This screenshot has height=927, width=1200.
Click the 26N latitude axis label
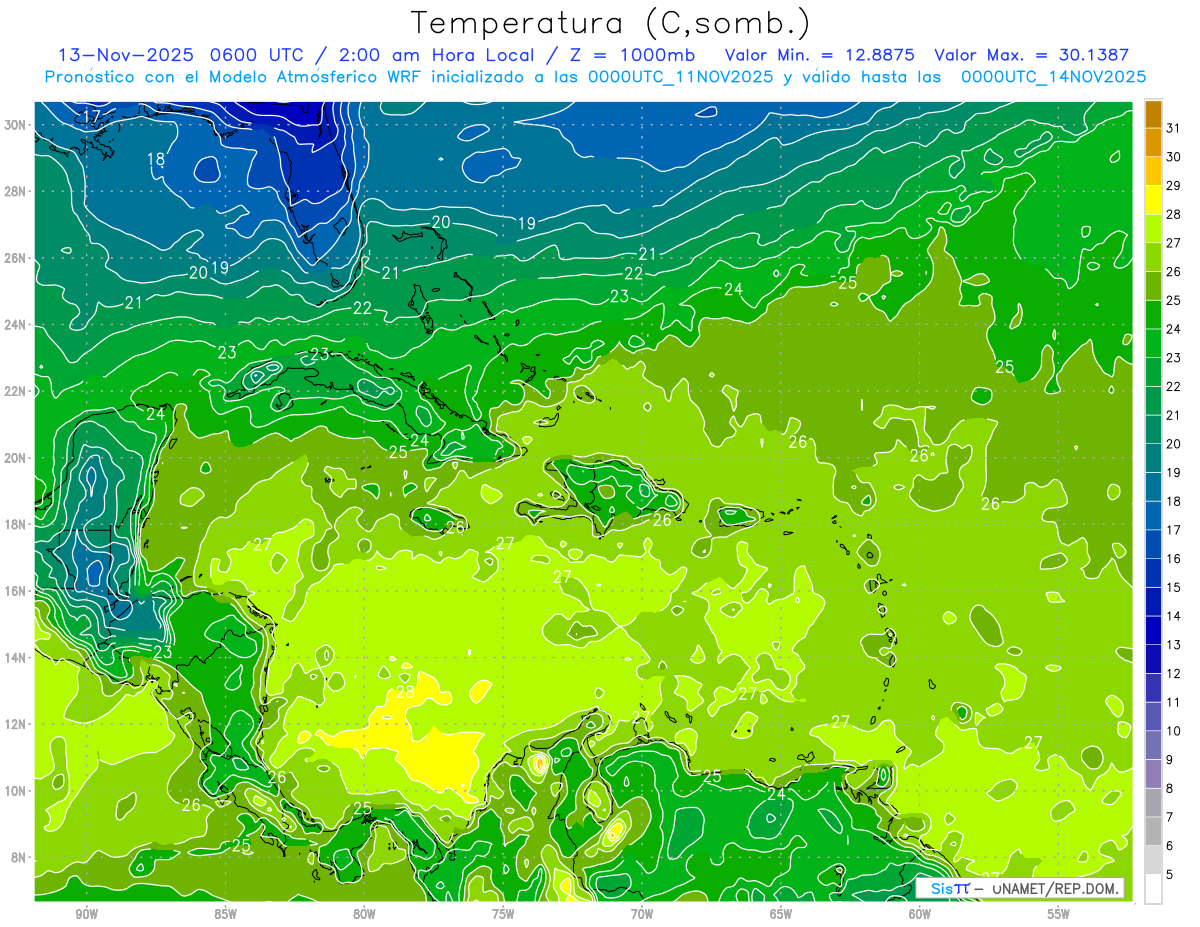[x=17, y=258]
